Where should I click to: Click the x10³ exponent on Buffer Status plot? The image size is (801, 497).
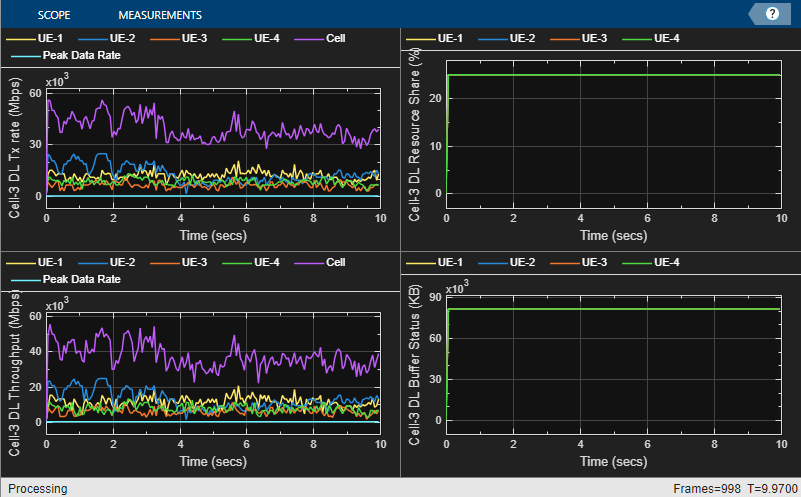point(457,287)
